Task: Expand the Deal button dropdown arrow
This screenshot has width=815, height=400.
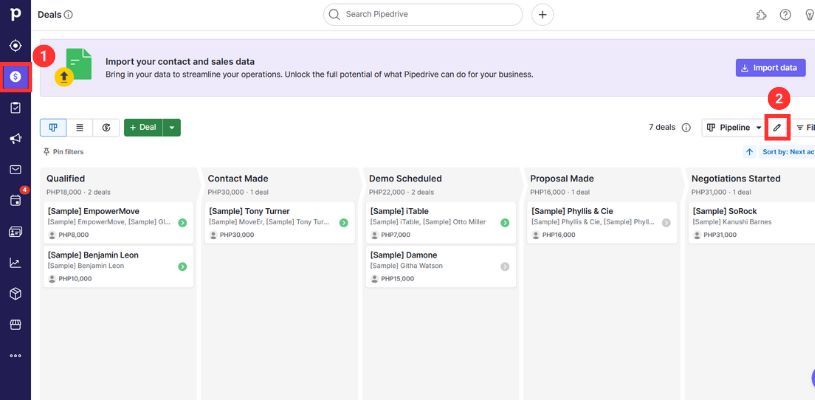Action: coord(172,127)
